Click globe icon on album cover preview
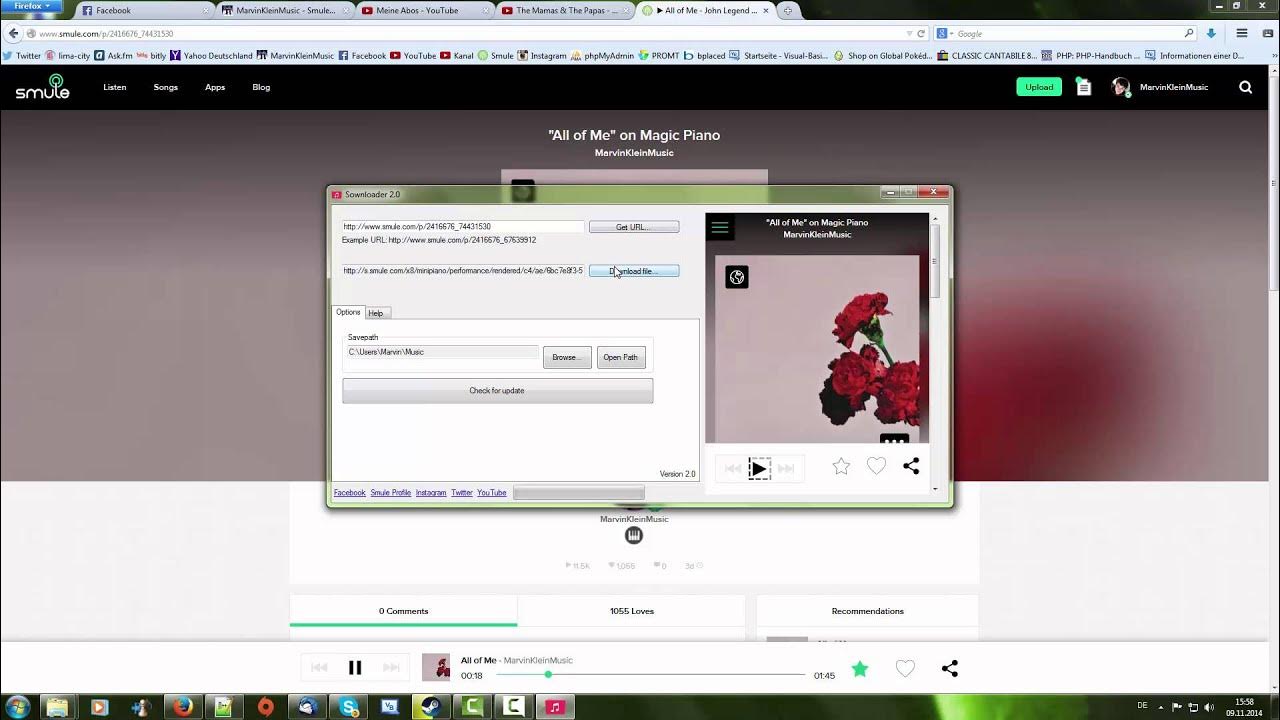Screen dimensions: 1280x720 [737, 277]
